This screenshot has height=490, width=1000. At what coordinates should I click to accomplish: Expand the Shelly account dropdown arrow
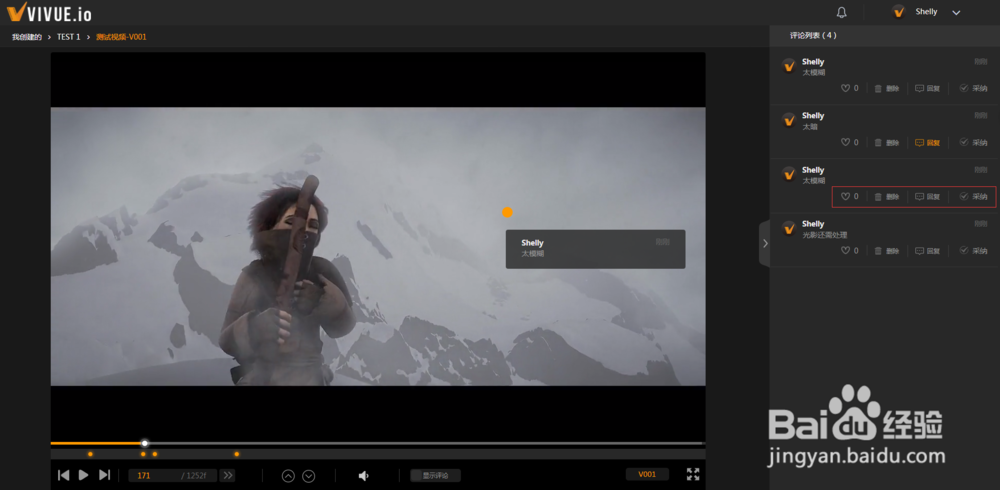(956, 12)
